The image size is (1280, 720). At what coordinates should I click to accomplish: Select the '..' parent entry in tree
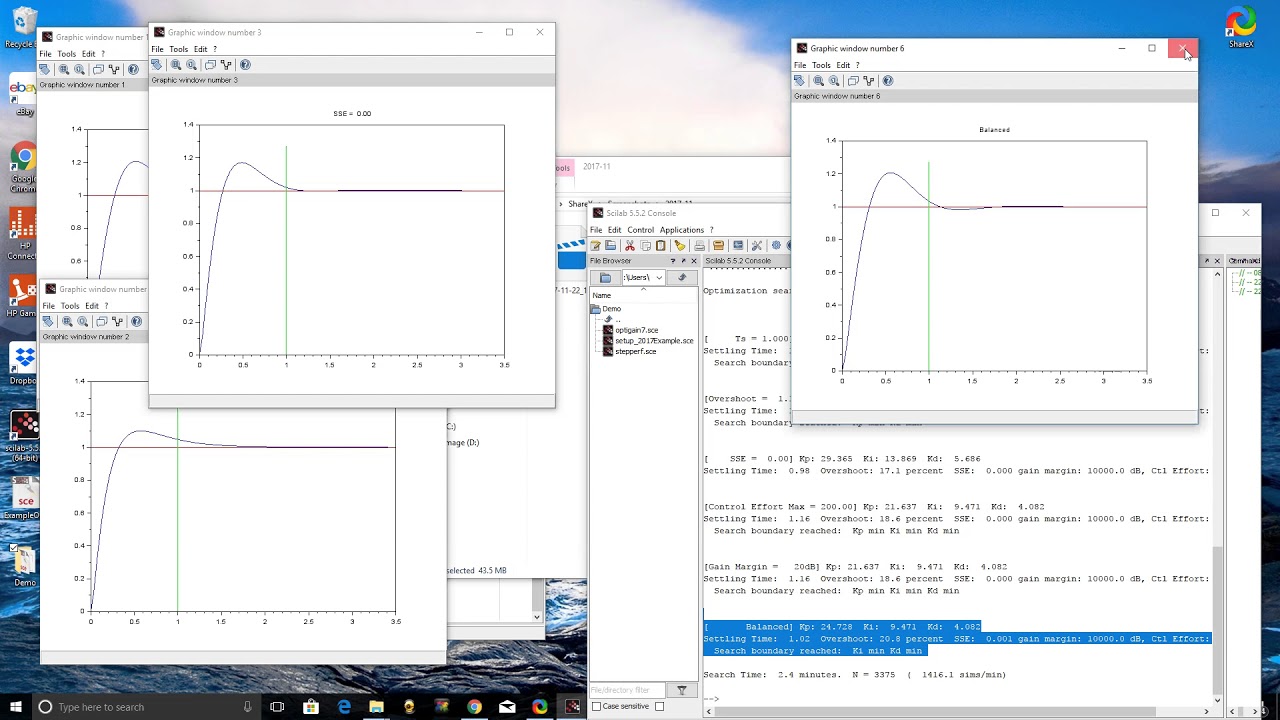tap(612, 319)
